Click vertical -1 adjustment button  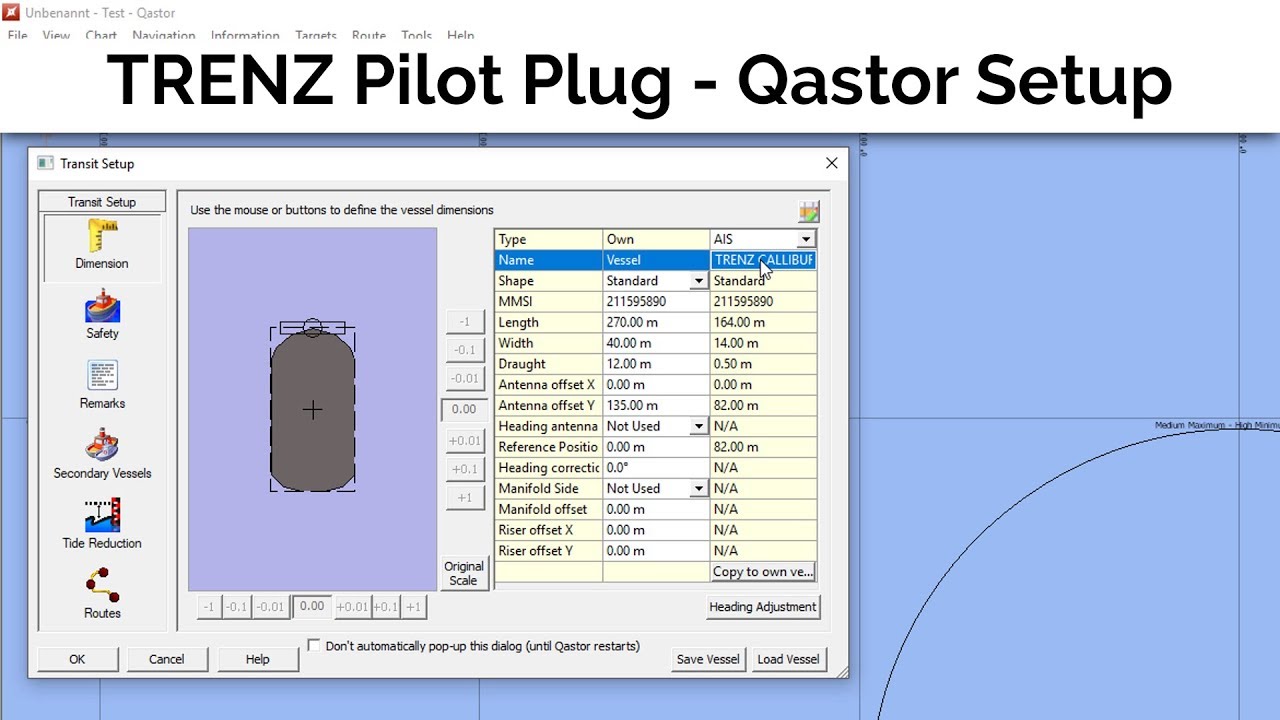(x=464, y=322)
